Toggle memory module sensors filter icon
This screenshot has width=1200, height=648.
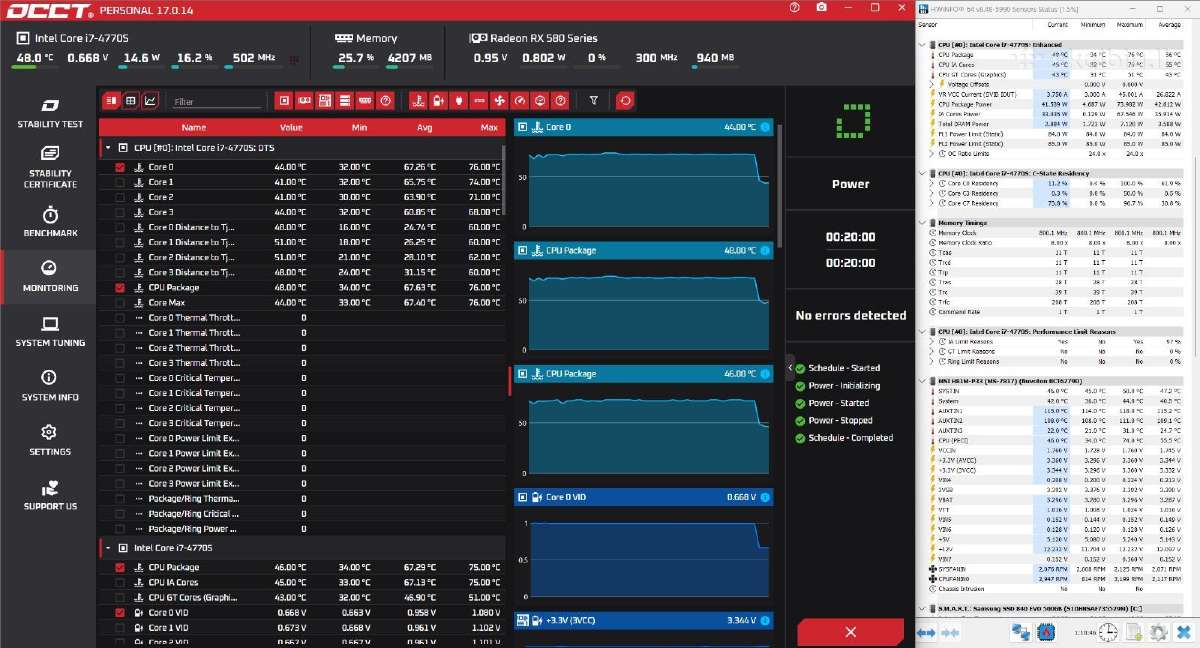tap(364, 100)
